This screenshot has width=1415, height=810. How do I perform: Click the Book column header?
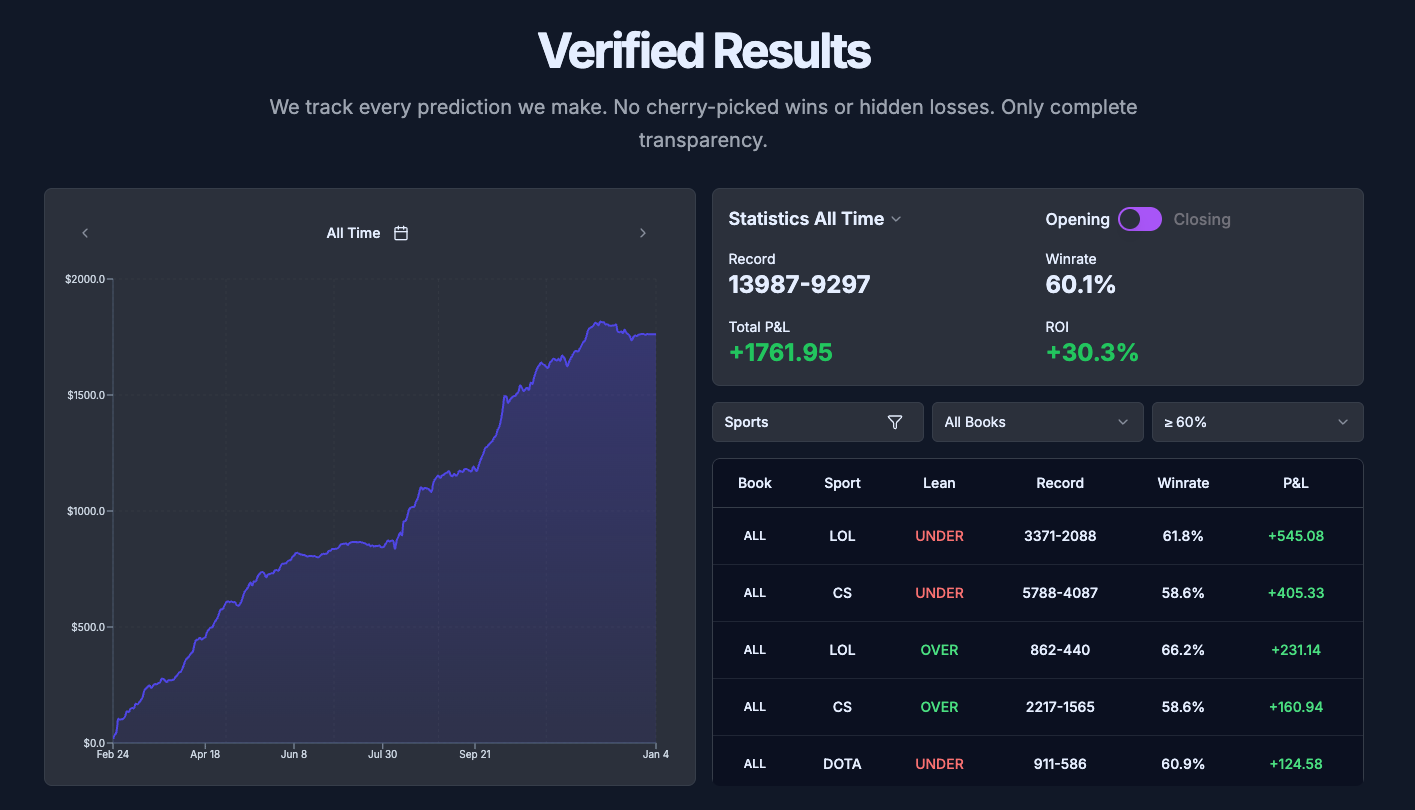point(755,483)
